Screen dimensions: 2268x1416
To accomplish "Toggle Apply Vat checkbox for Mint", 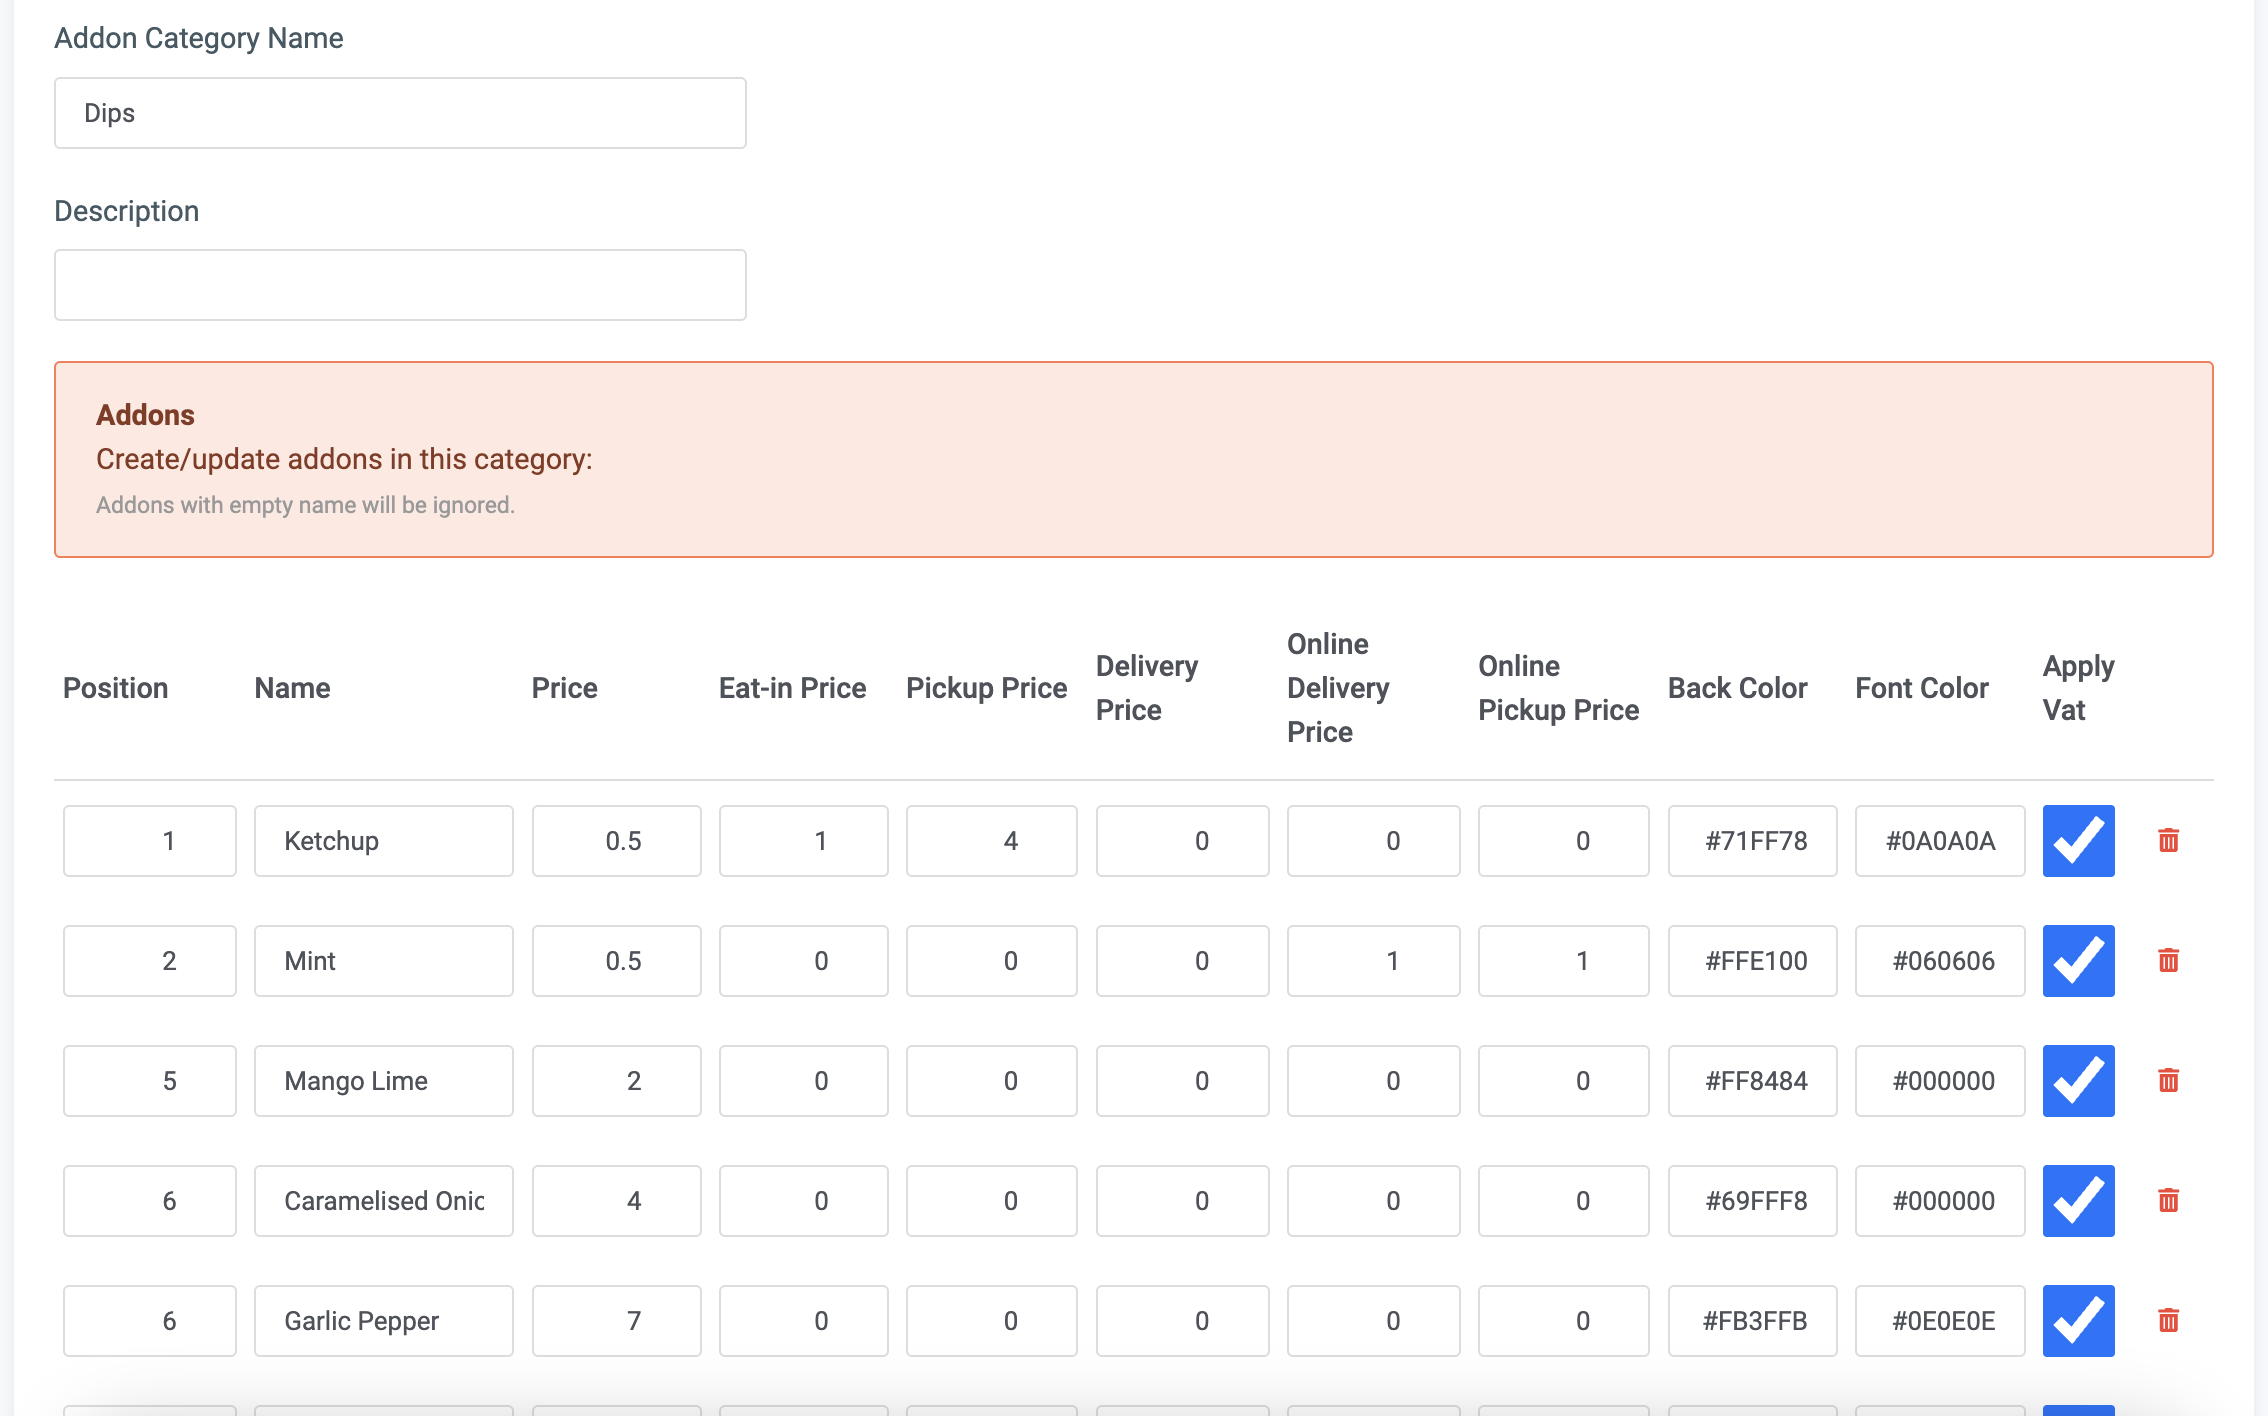I will pos(2079,961).
